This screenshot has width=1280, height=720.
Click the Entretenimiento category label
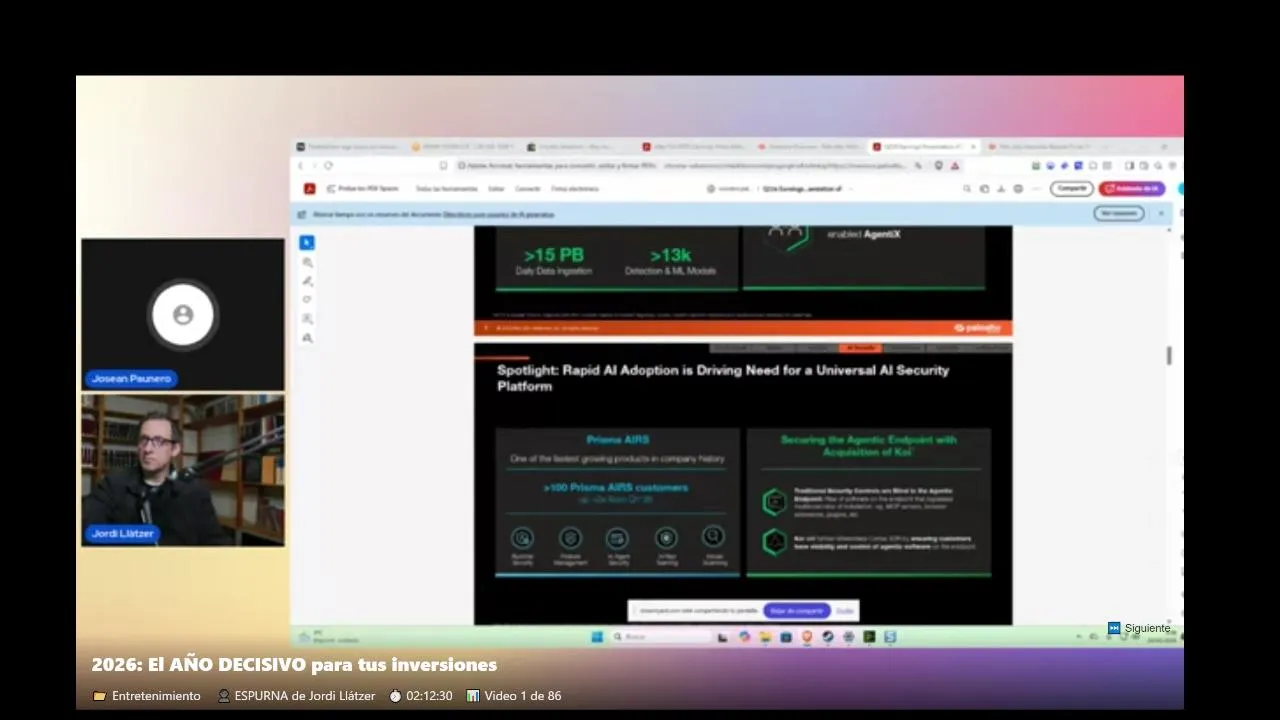click(x=156, y=696)
